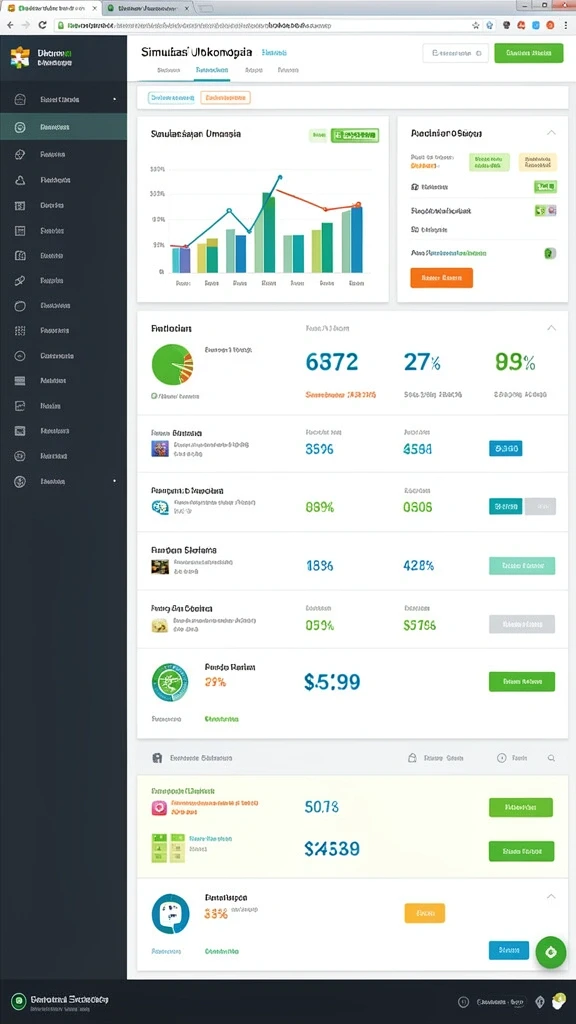Click the bookmark star in address bar
576x1024 pixels.
(x=475, y=25)
